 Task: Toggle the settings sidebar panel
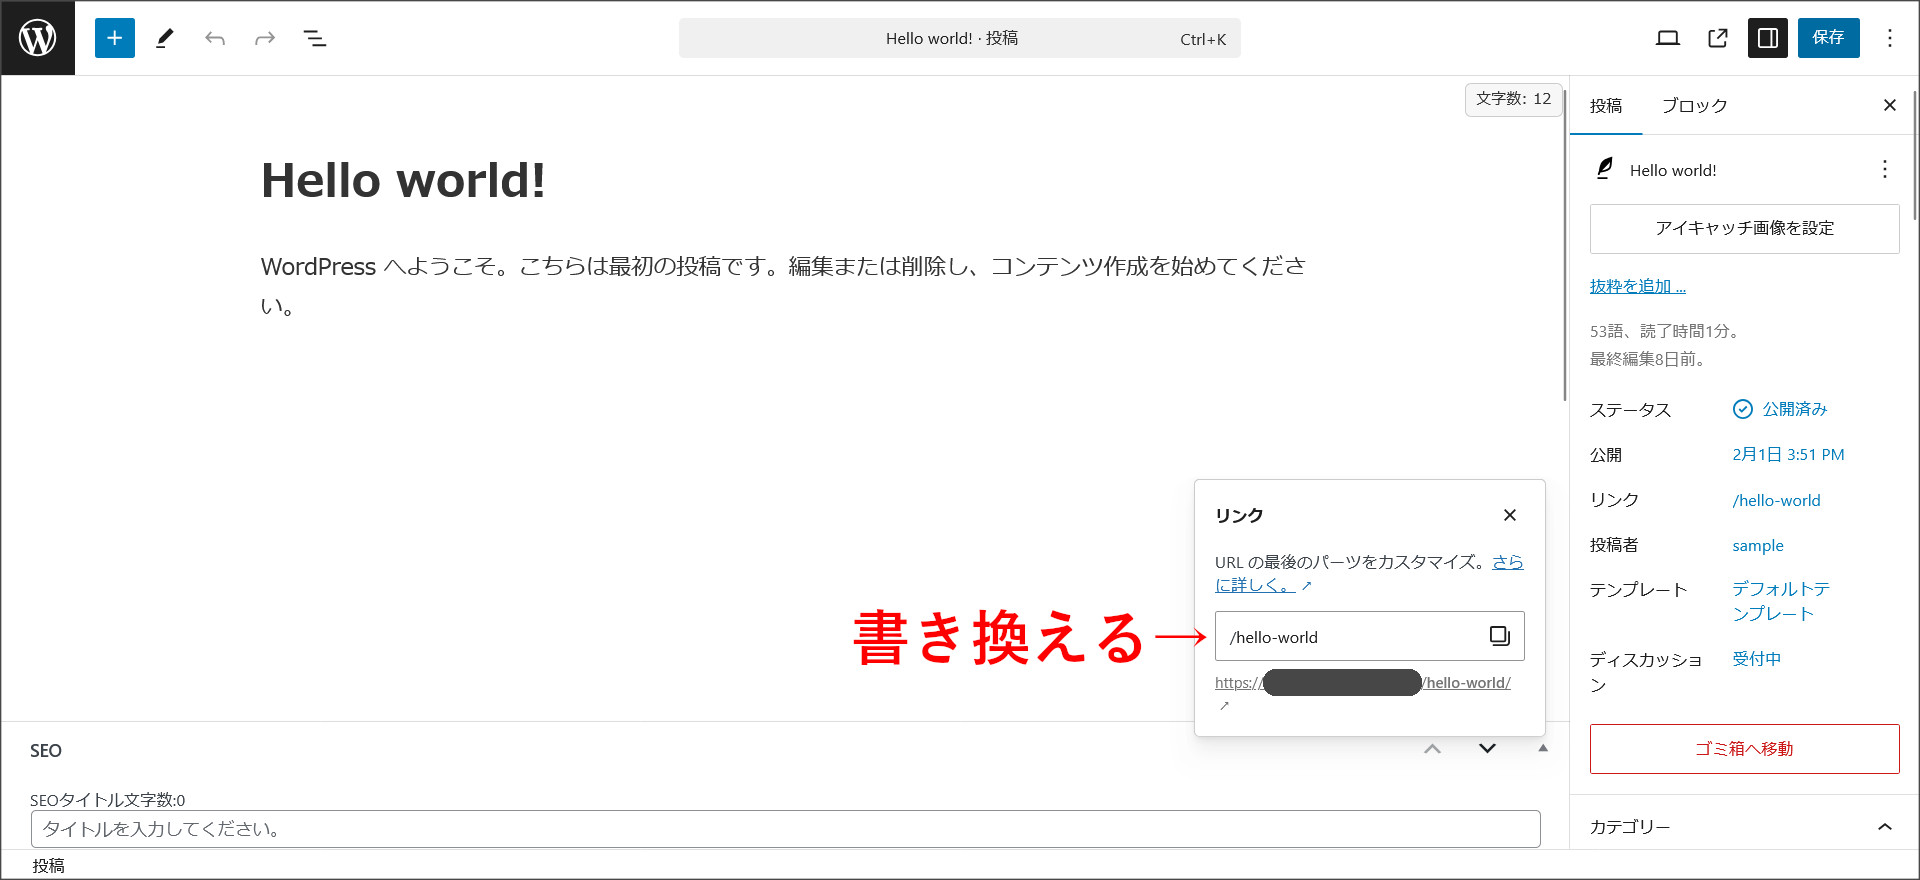[1767, 38]
